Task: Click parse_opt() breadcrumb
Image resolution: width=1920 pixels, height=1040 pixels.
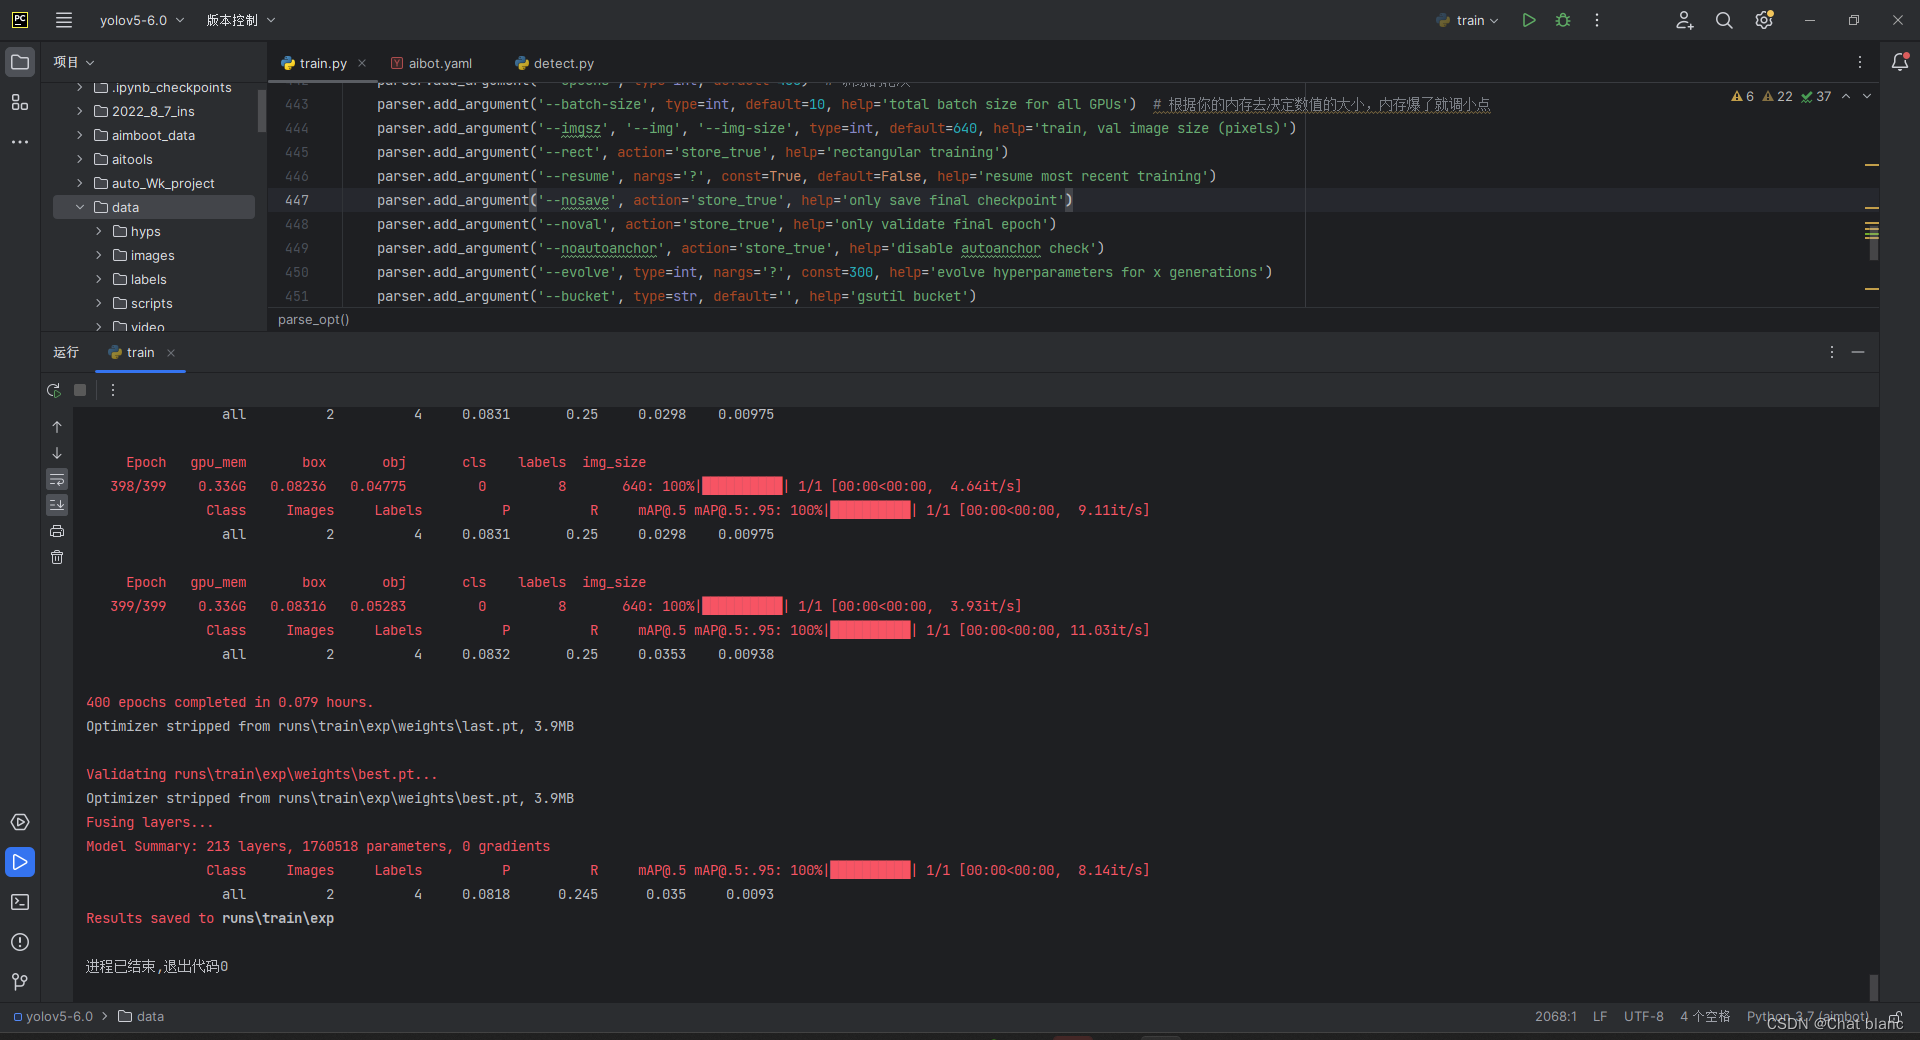Action: [314, 319]
